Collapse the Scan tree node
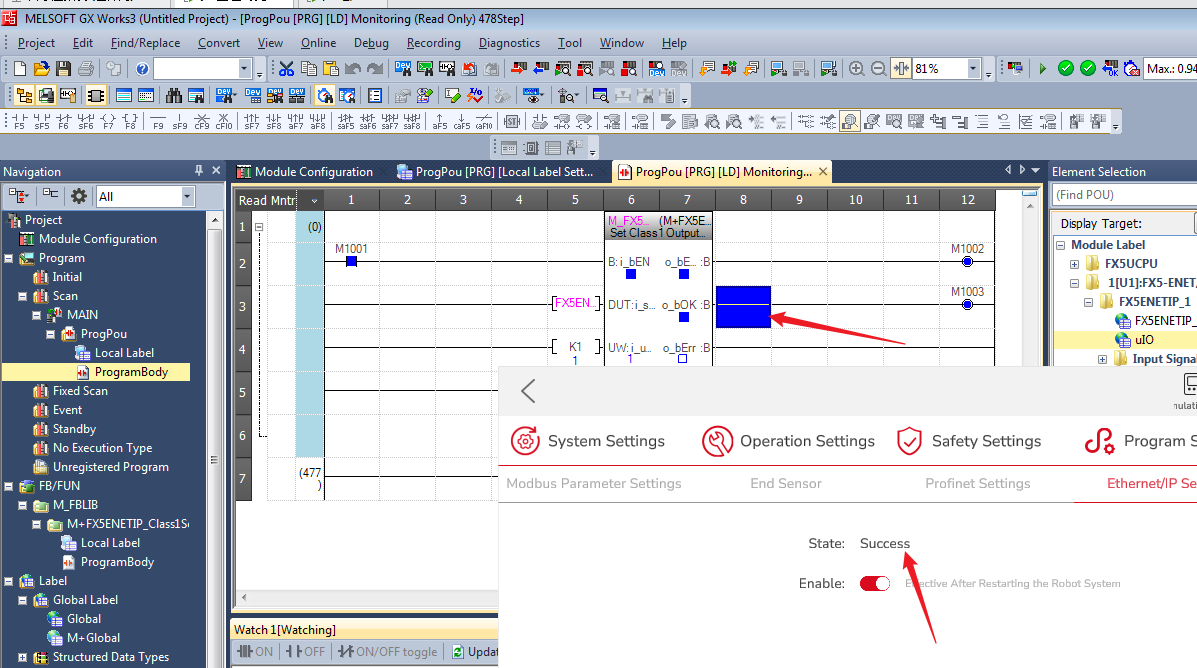 (x=24, y=296)
